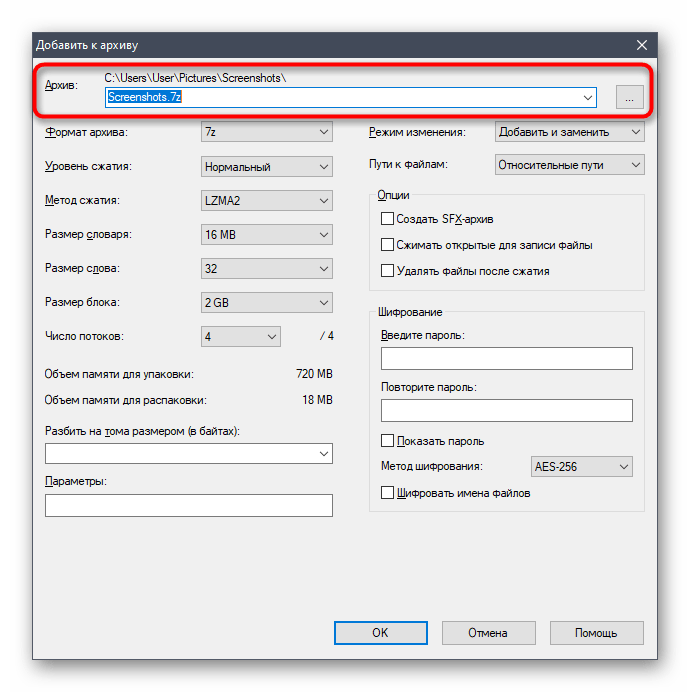The height and width of the screenshot is (692, 690).
Task: Click the 18 MB unpacking memory value
Action: [317, 400]
